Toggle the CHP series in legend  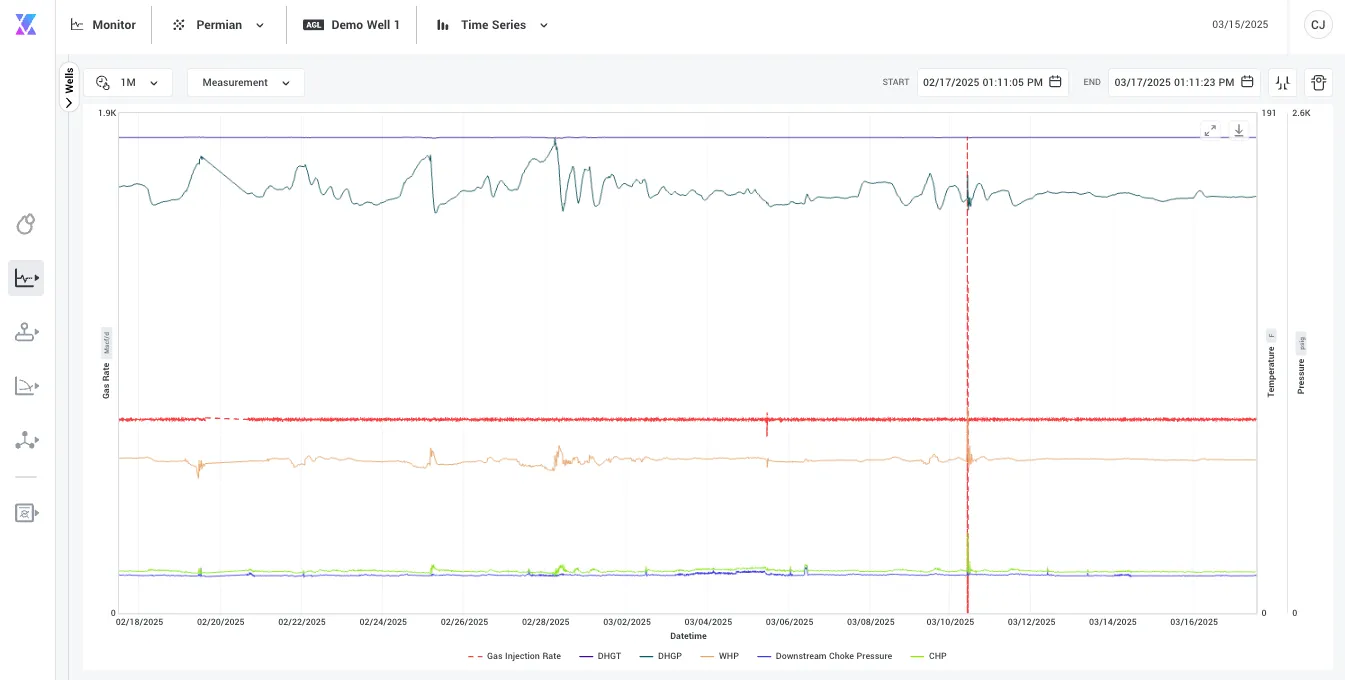coord(927,656)
